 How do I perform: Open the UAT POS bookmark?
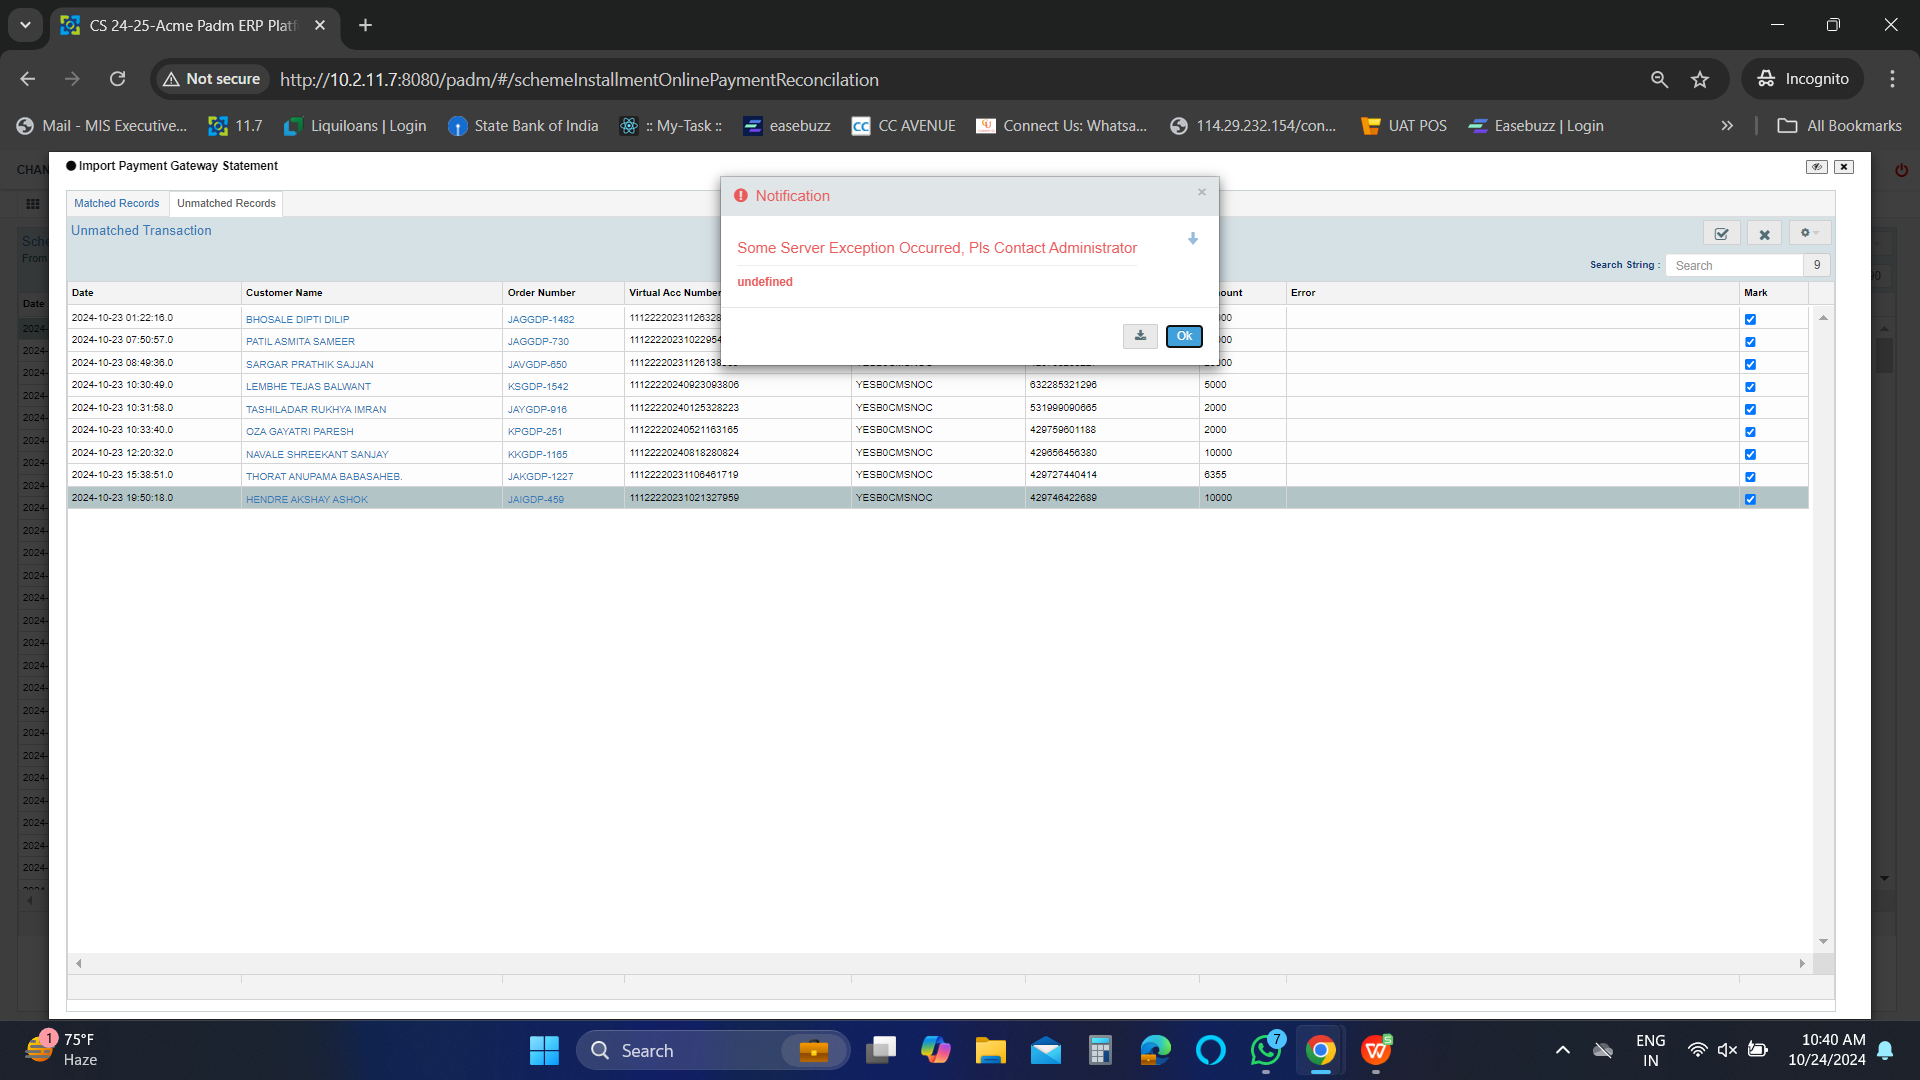pyautogui.click(x=1404, y=126)
